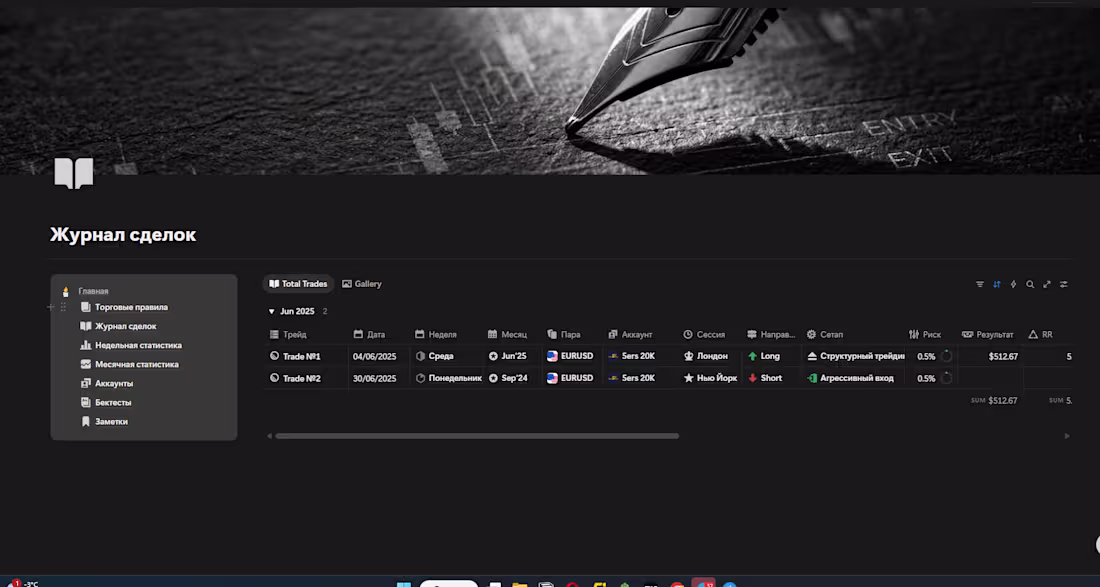Click the bar-chart icon beside Недельная статистика

(x=84, y=345)
